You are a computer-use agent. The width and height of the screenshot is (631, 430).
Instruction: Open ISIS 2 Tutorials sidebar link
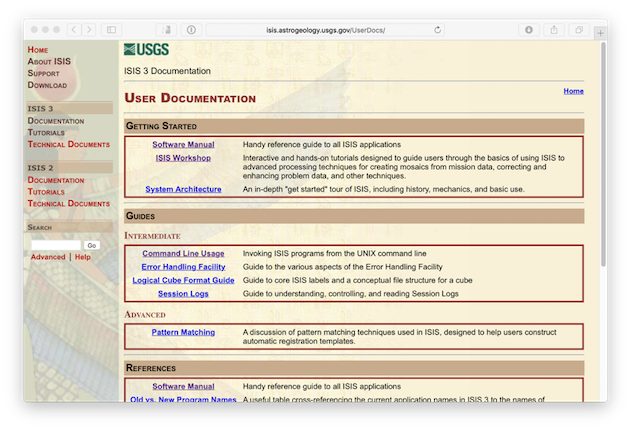point(46,191)
